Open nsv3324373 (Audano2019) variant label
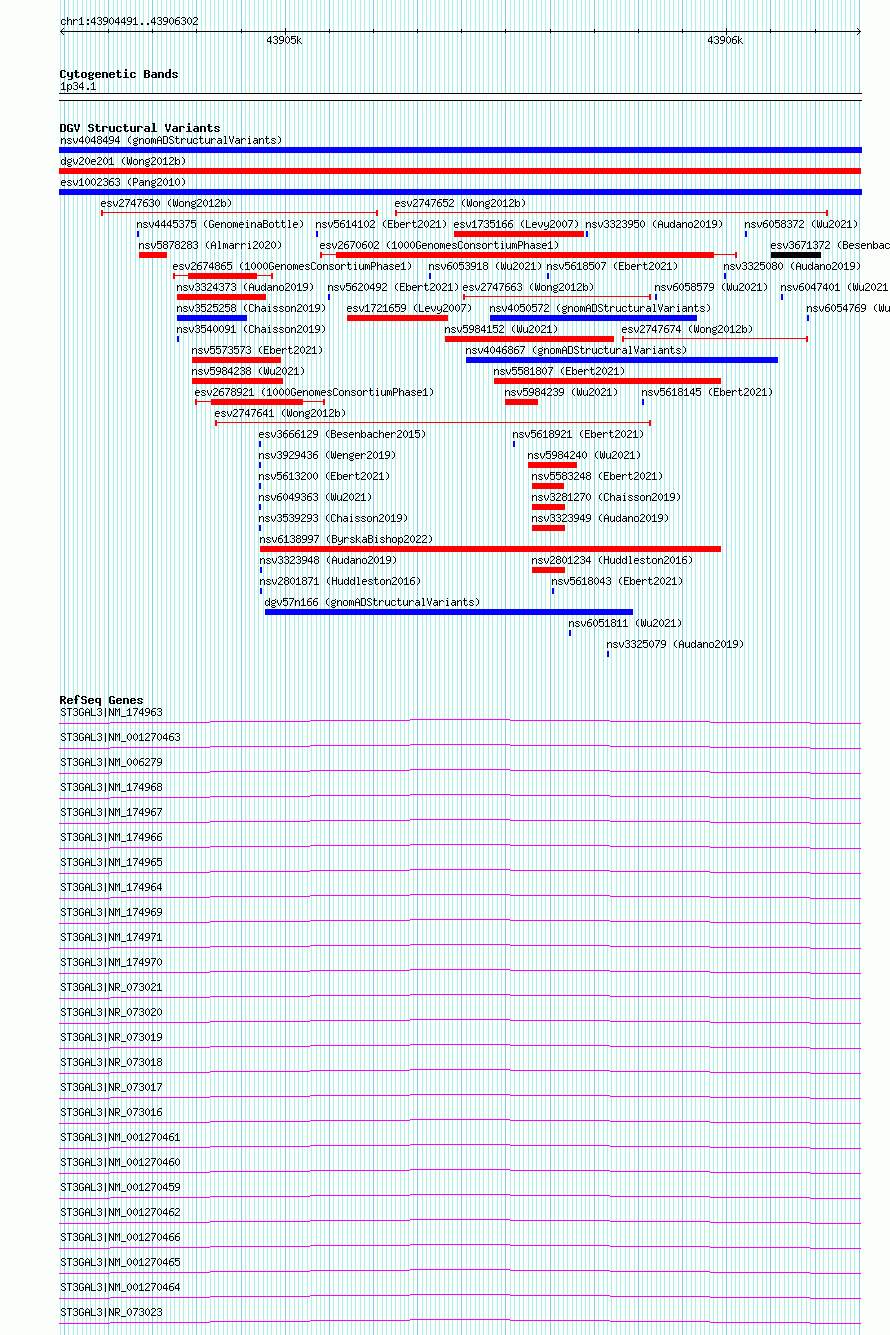The height and width of the screenshot is (1335, 890). pyautogui.click(x=246, y=287)
